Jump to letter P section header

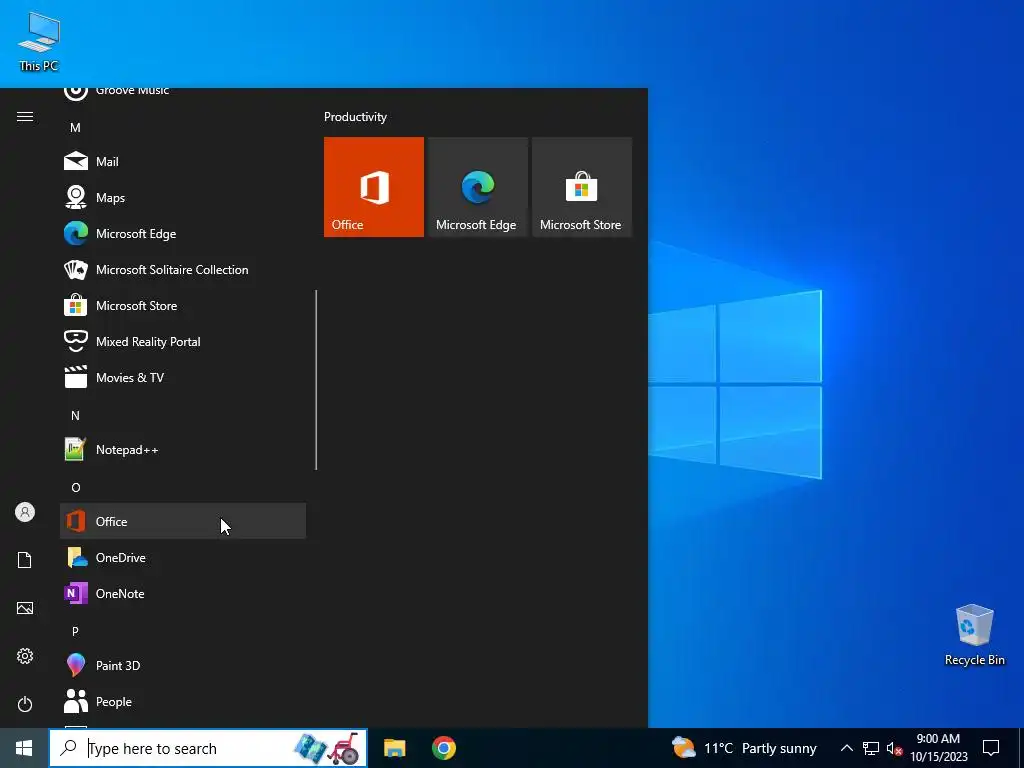click(x=75, y=632)
